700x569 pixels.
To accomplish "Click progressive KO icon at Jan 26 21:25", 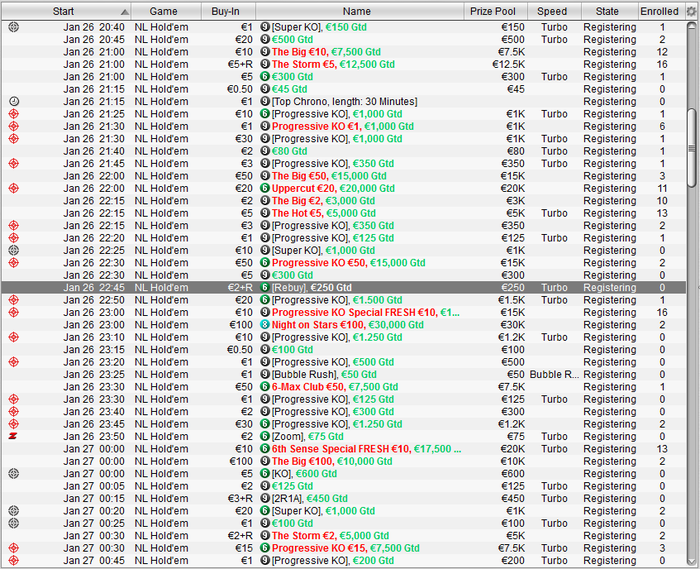I will click(14, 114).
